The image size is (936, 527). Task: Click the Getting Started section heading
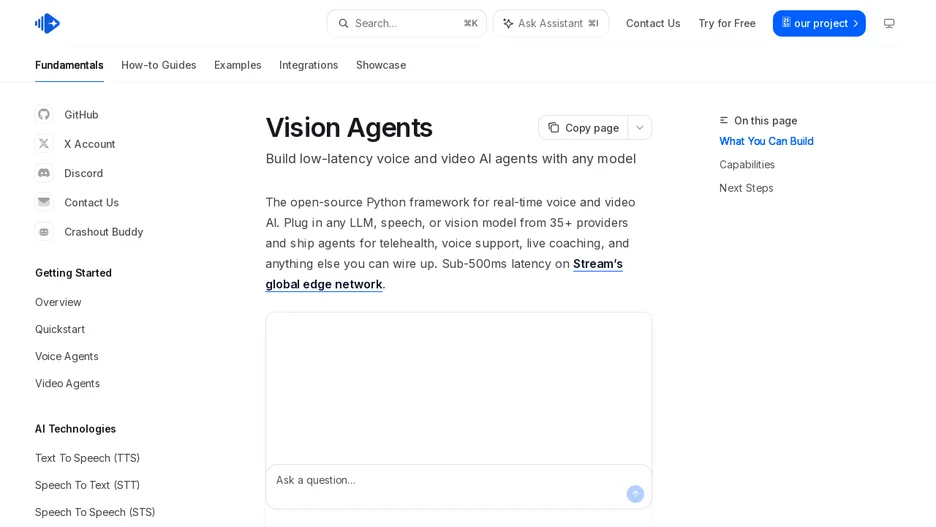click(x=73, y=273)
